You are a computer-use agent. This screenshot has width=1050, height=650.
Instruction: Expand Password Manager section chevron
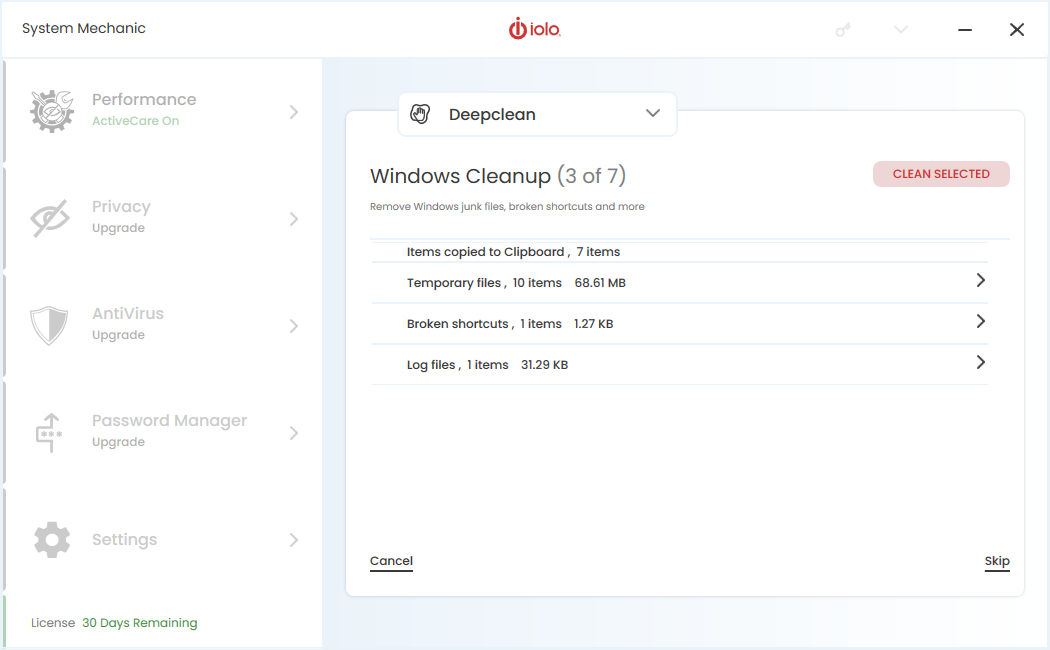(294, 433)
